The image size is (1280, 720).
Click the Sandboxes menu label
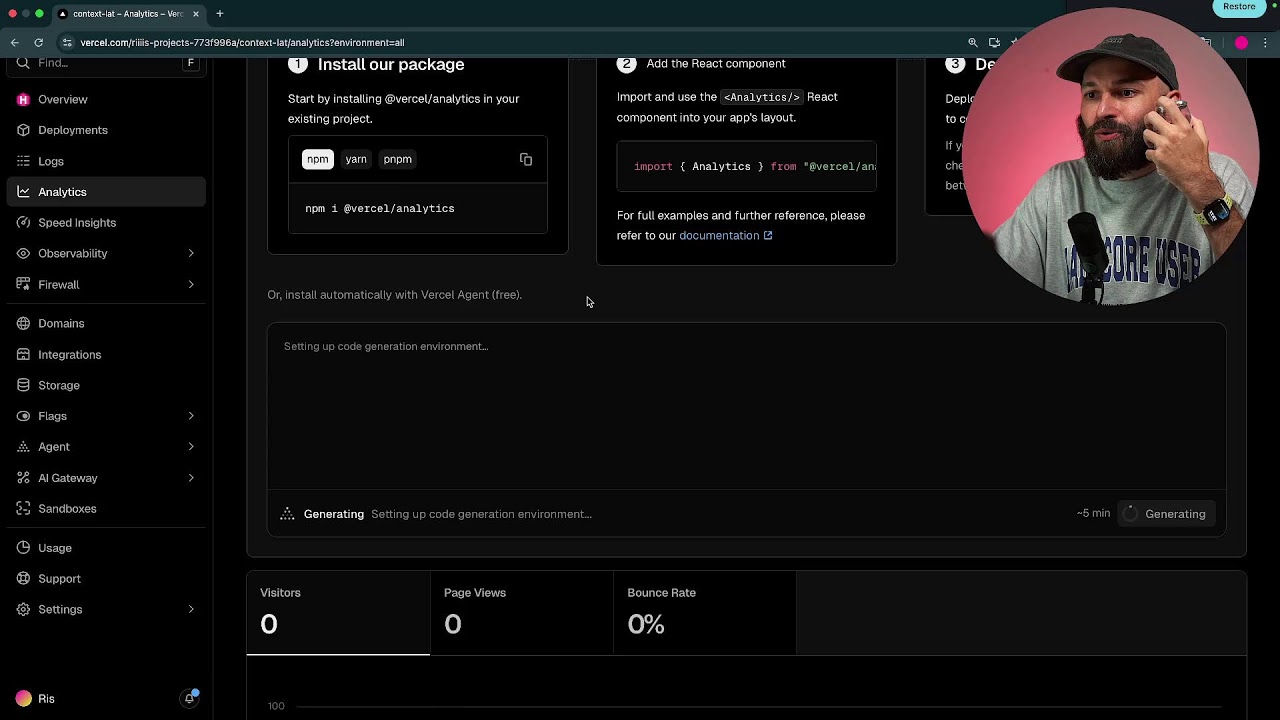(67, 509)
